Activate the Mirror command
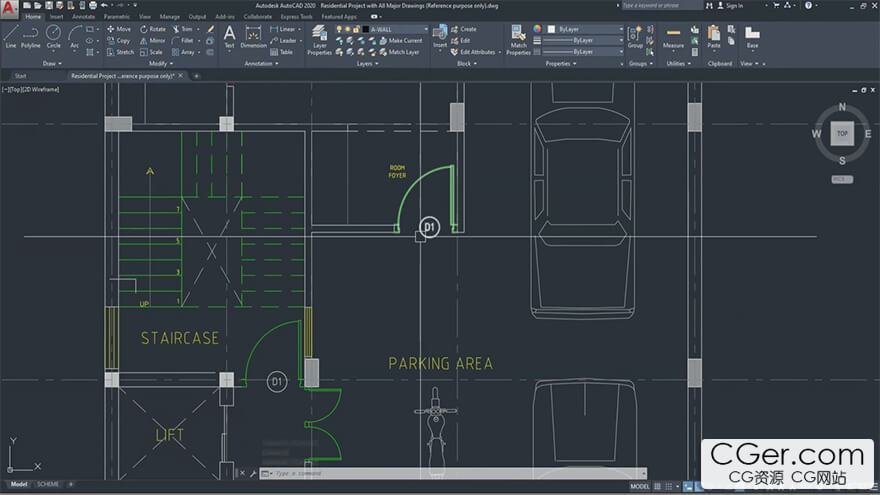 tap(153, 40)
